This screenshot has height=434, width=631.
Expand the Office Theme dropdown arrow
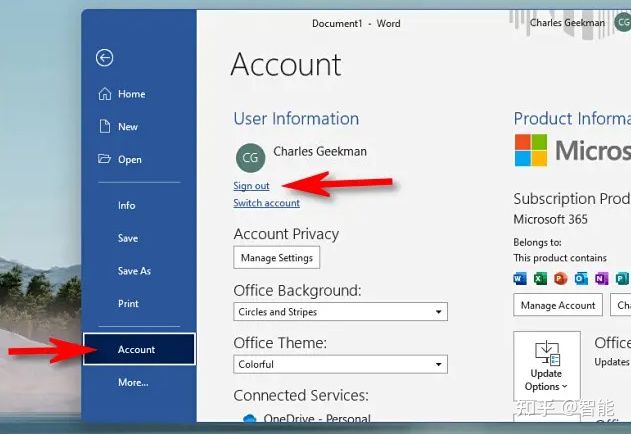coord(438,364)
